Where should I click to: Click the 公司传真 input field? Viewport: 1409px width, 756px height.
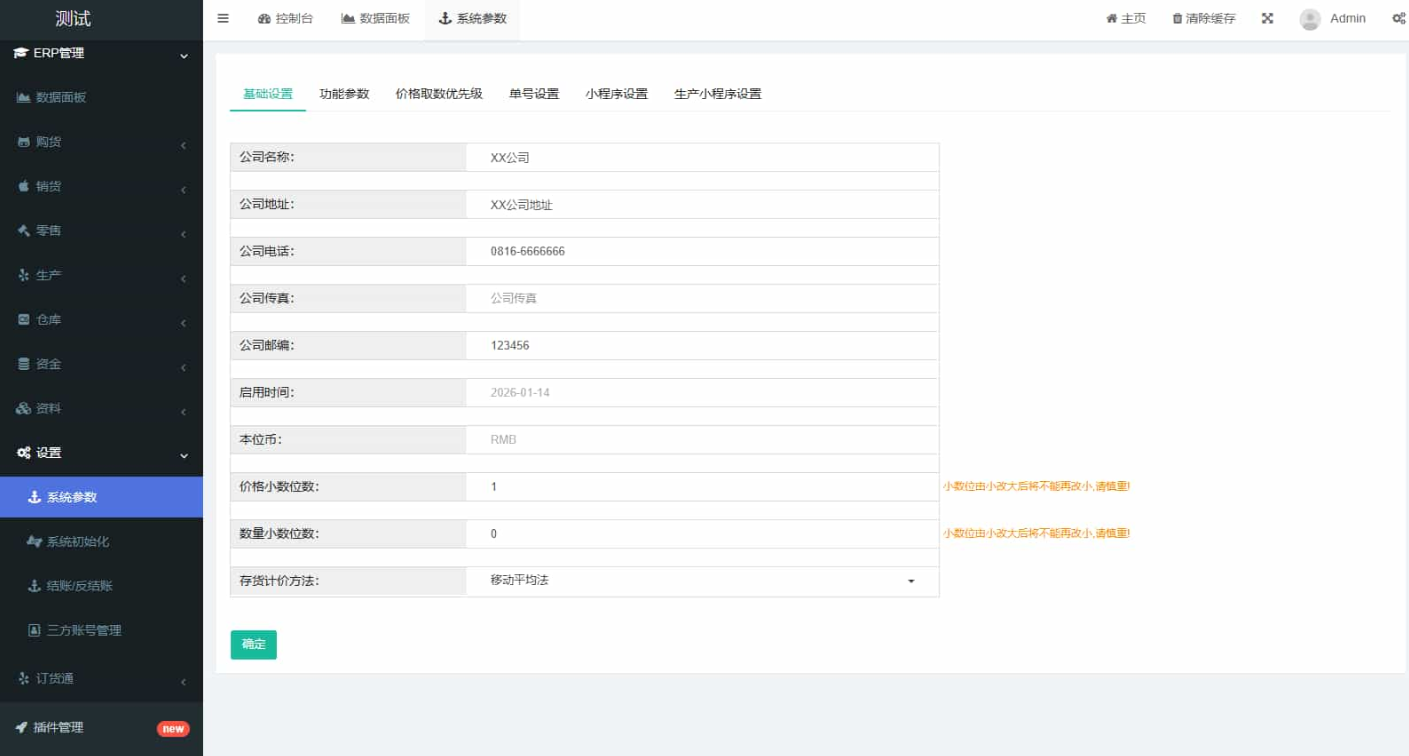pos(700,298)
